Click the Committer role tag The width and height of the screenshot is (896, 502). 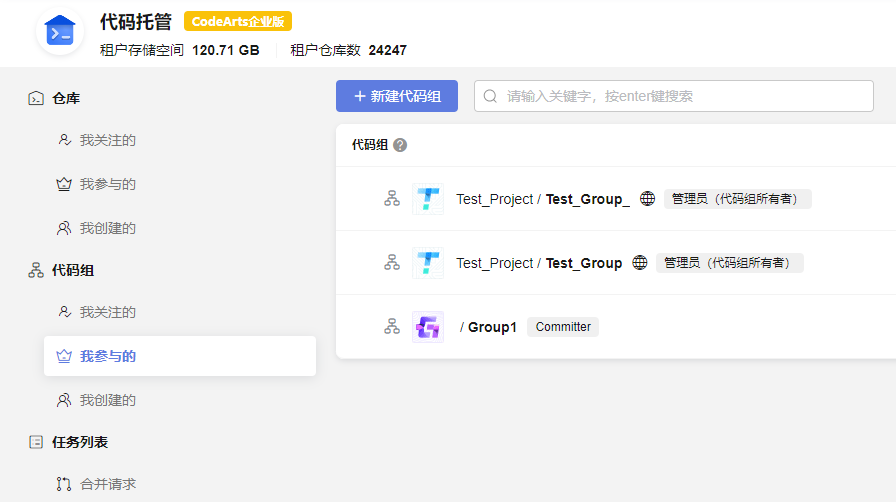tap(563, 327)
